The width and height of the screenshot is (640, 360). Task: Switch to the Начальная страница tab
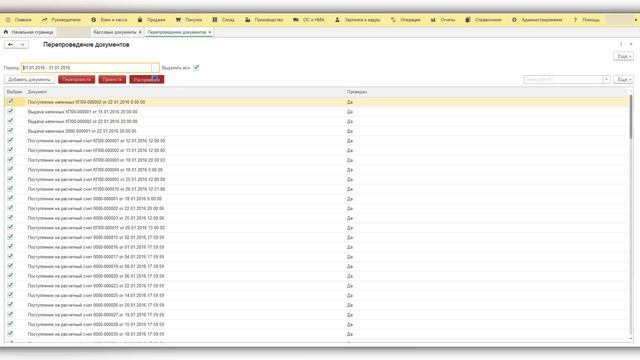click(x=32, y=32)
